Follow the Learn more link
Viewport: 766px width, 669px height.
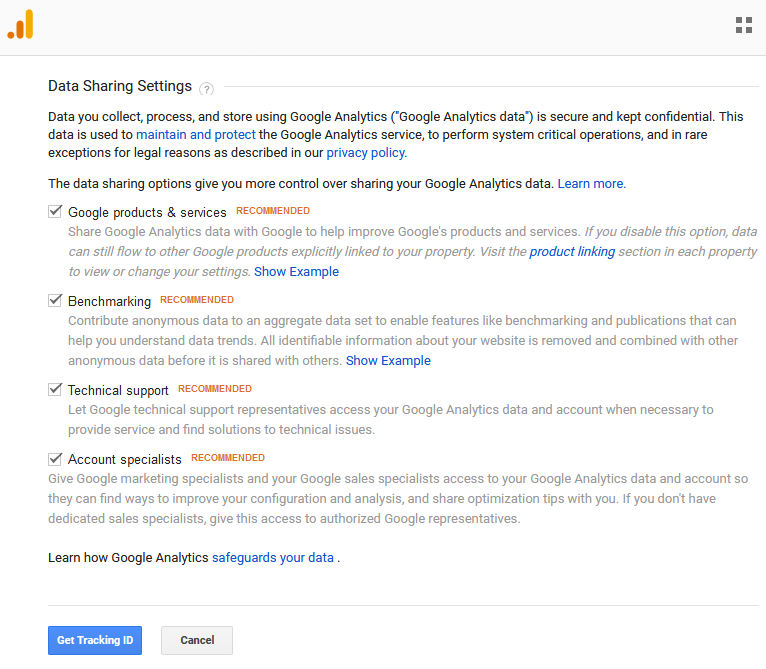pos(592,183)
